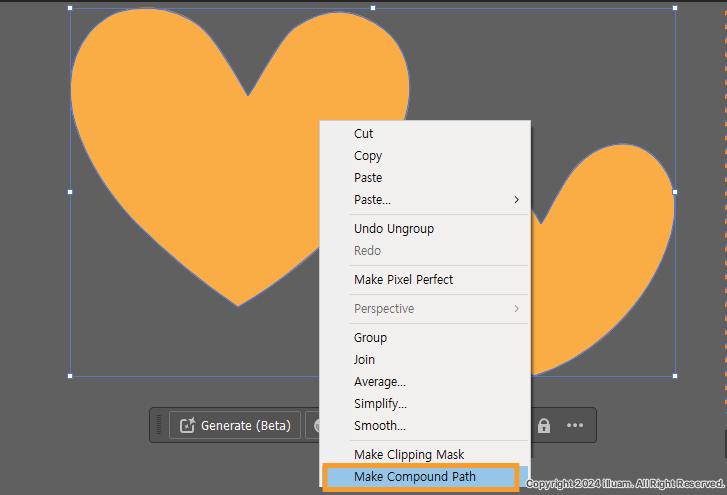727x495 pixels.
Task: Select Copy from the context menu
Action: click(x=425, y=156)
